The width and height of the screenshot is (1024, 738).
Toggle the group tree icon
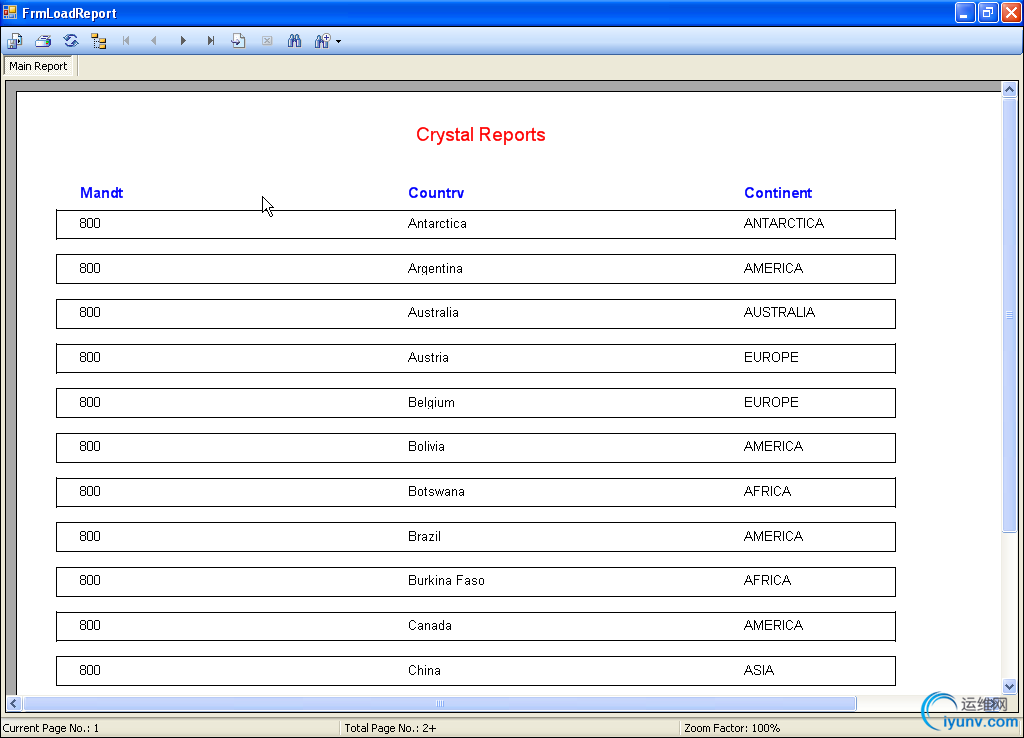tap(99, 41)
